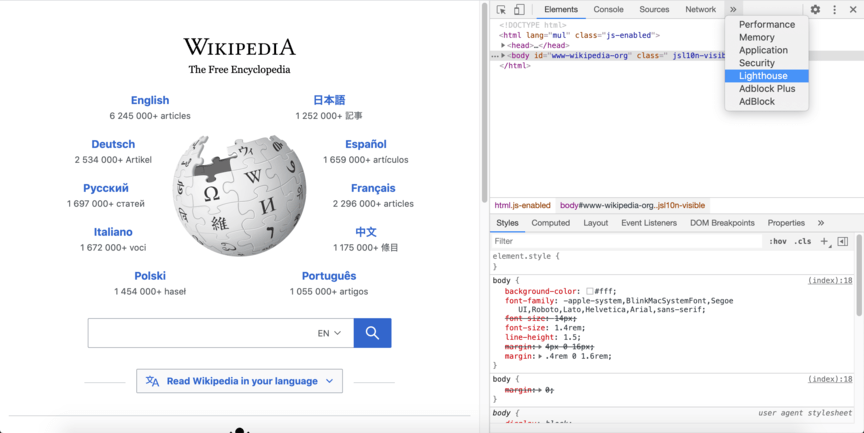Switch to the Elements tab

click(561, 9)
